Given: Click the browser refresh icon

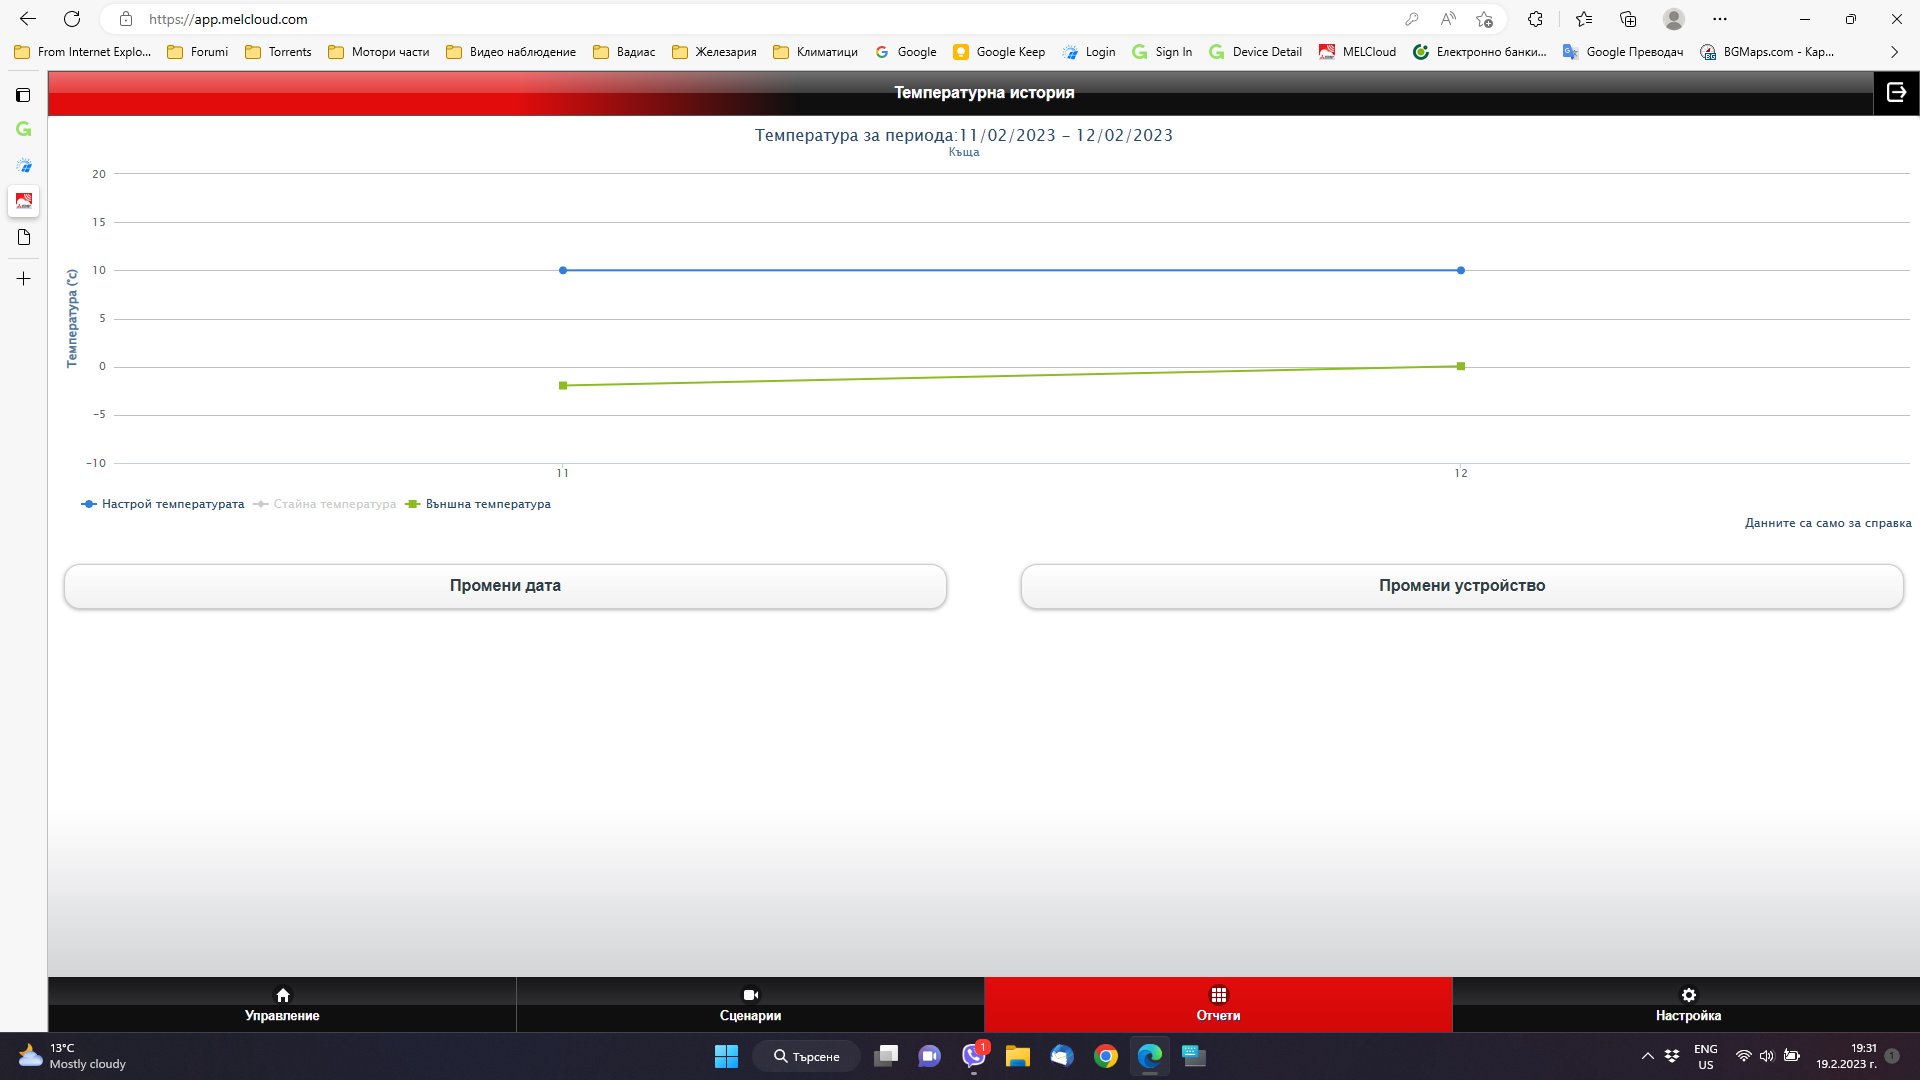Looking at the screenshot, I should 72,19.
